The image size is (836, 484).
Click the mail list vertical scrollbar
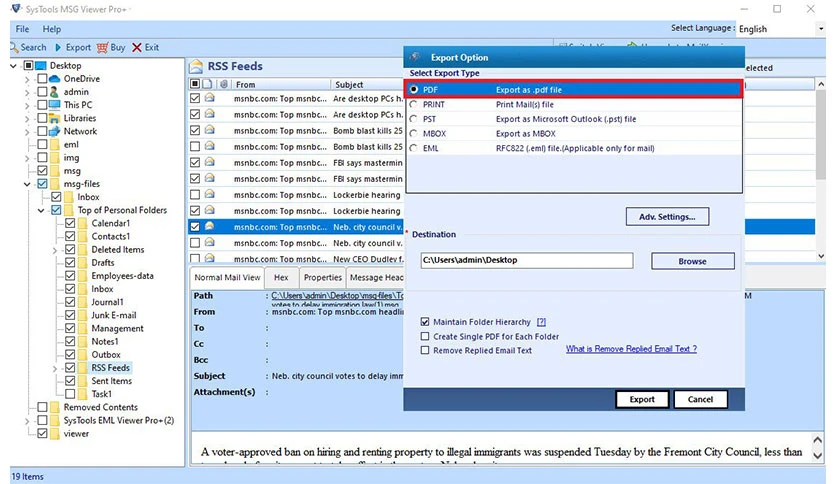click(x=821, y=135)
